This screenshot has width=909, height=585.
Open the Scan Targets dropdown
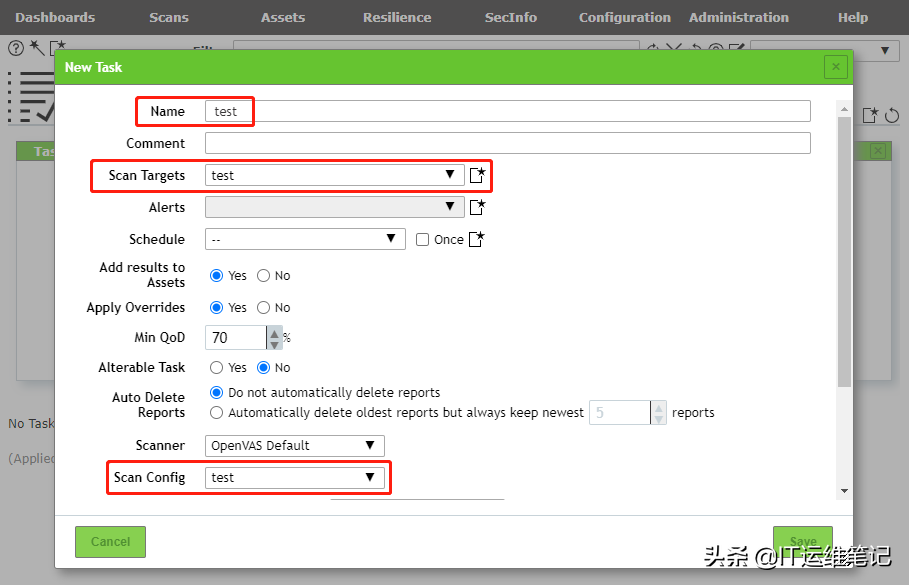click(334, 175)
